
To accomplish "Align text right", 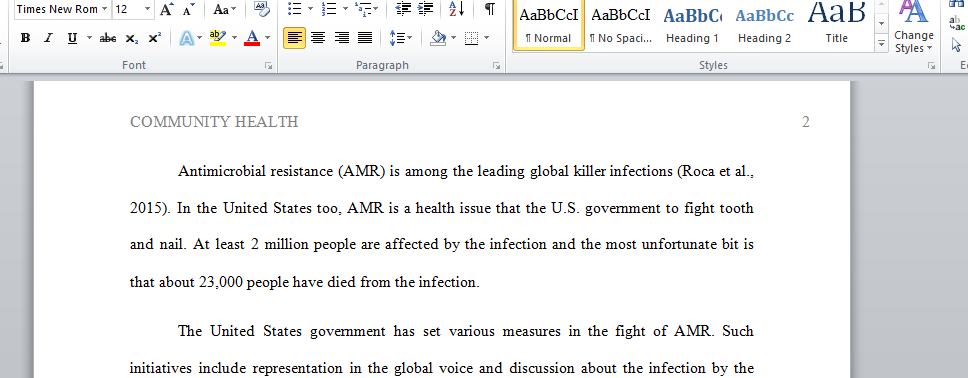I will pyautogui.click(x=341, y=38).
